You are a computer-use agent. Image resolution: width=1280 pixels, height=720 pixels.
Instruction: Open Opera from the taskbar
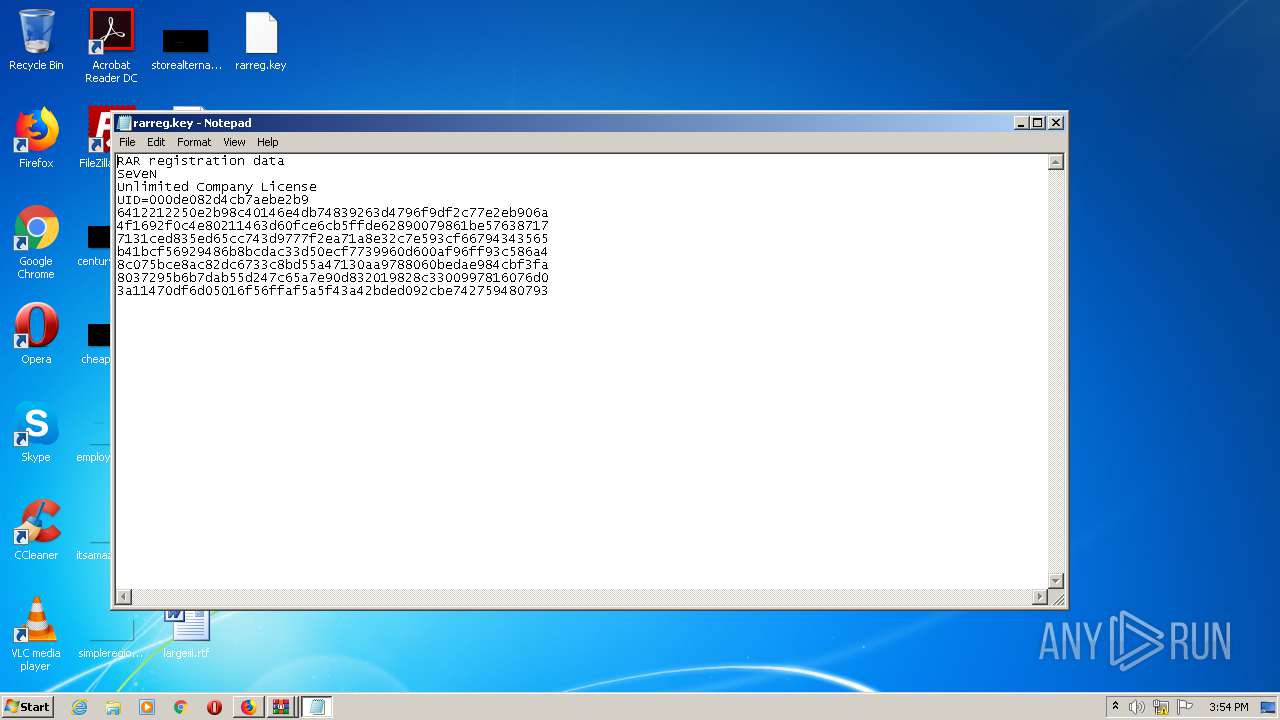(215, 707)
